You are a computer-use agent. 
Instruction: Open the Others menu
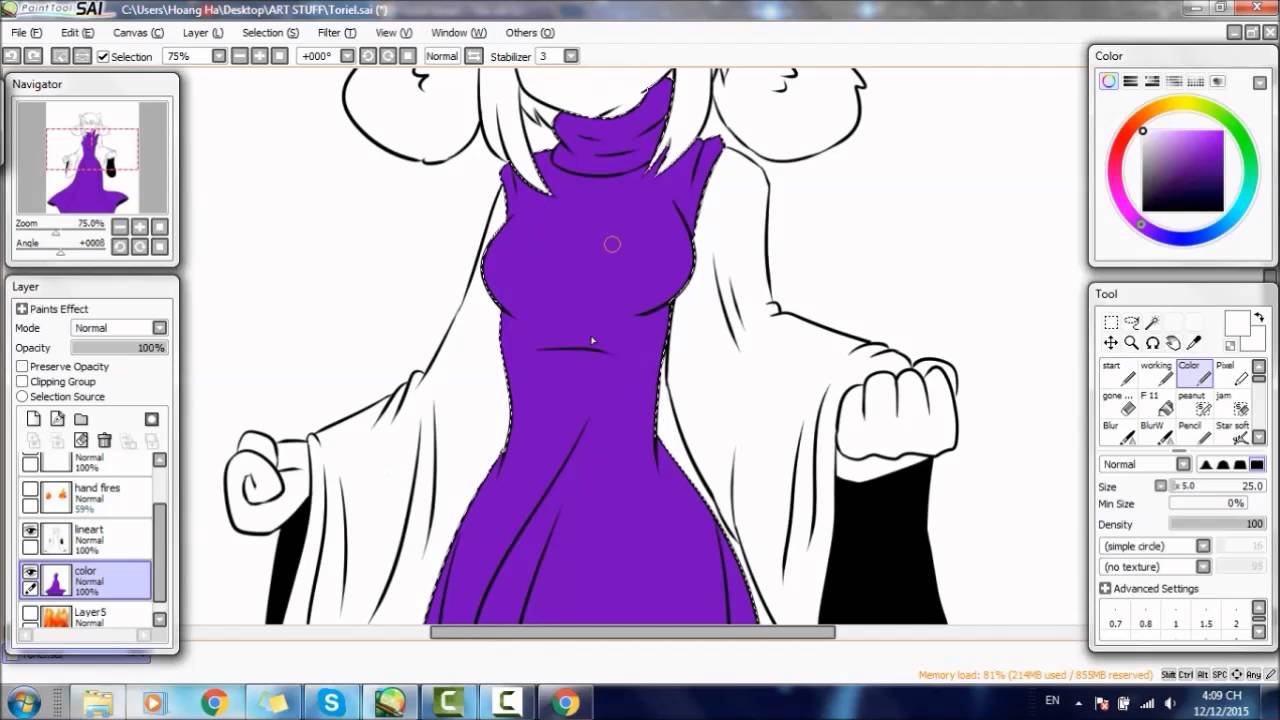coord(529,33)
